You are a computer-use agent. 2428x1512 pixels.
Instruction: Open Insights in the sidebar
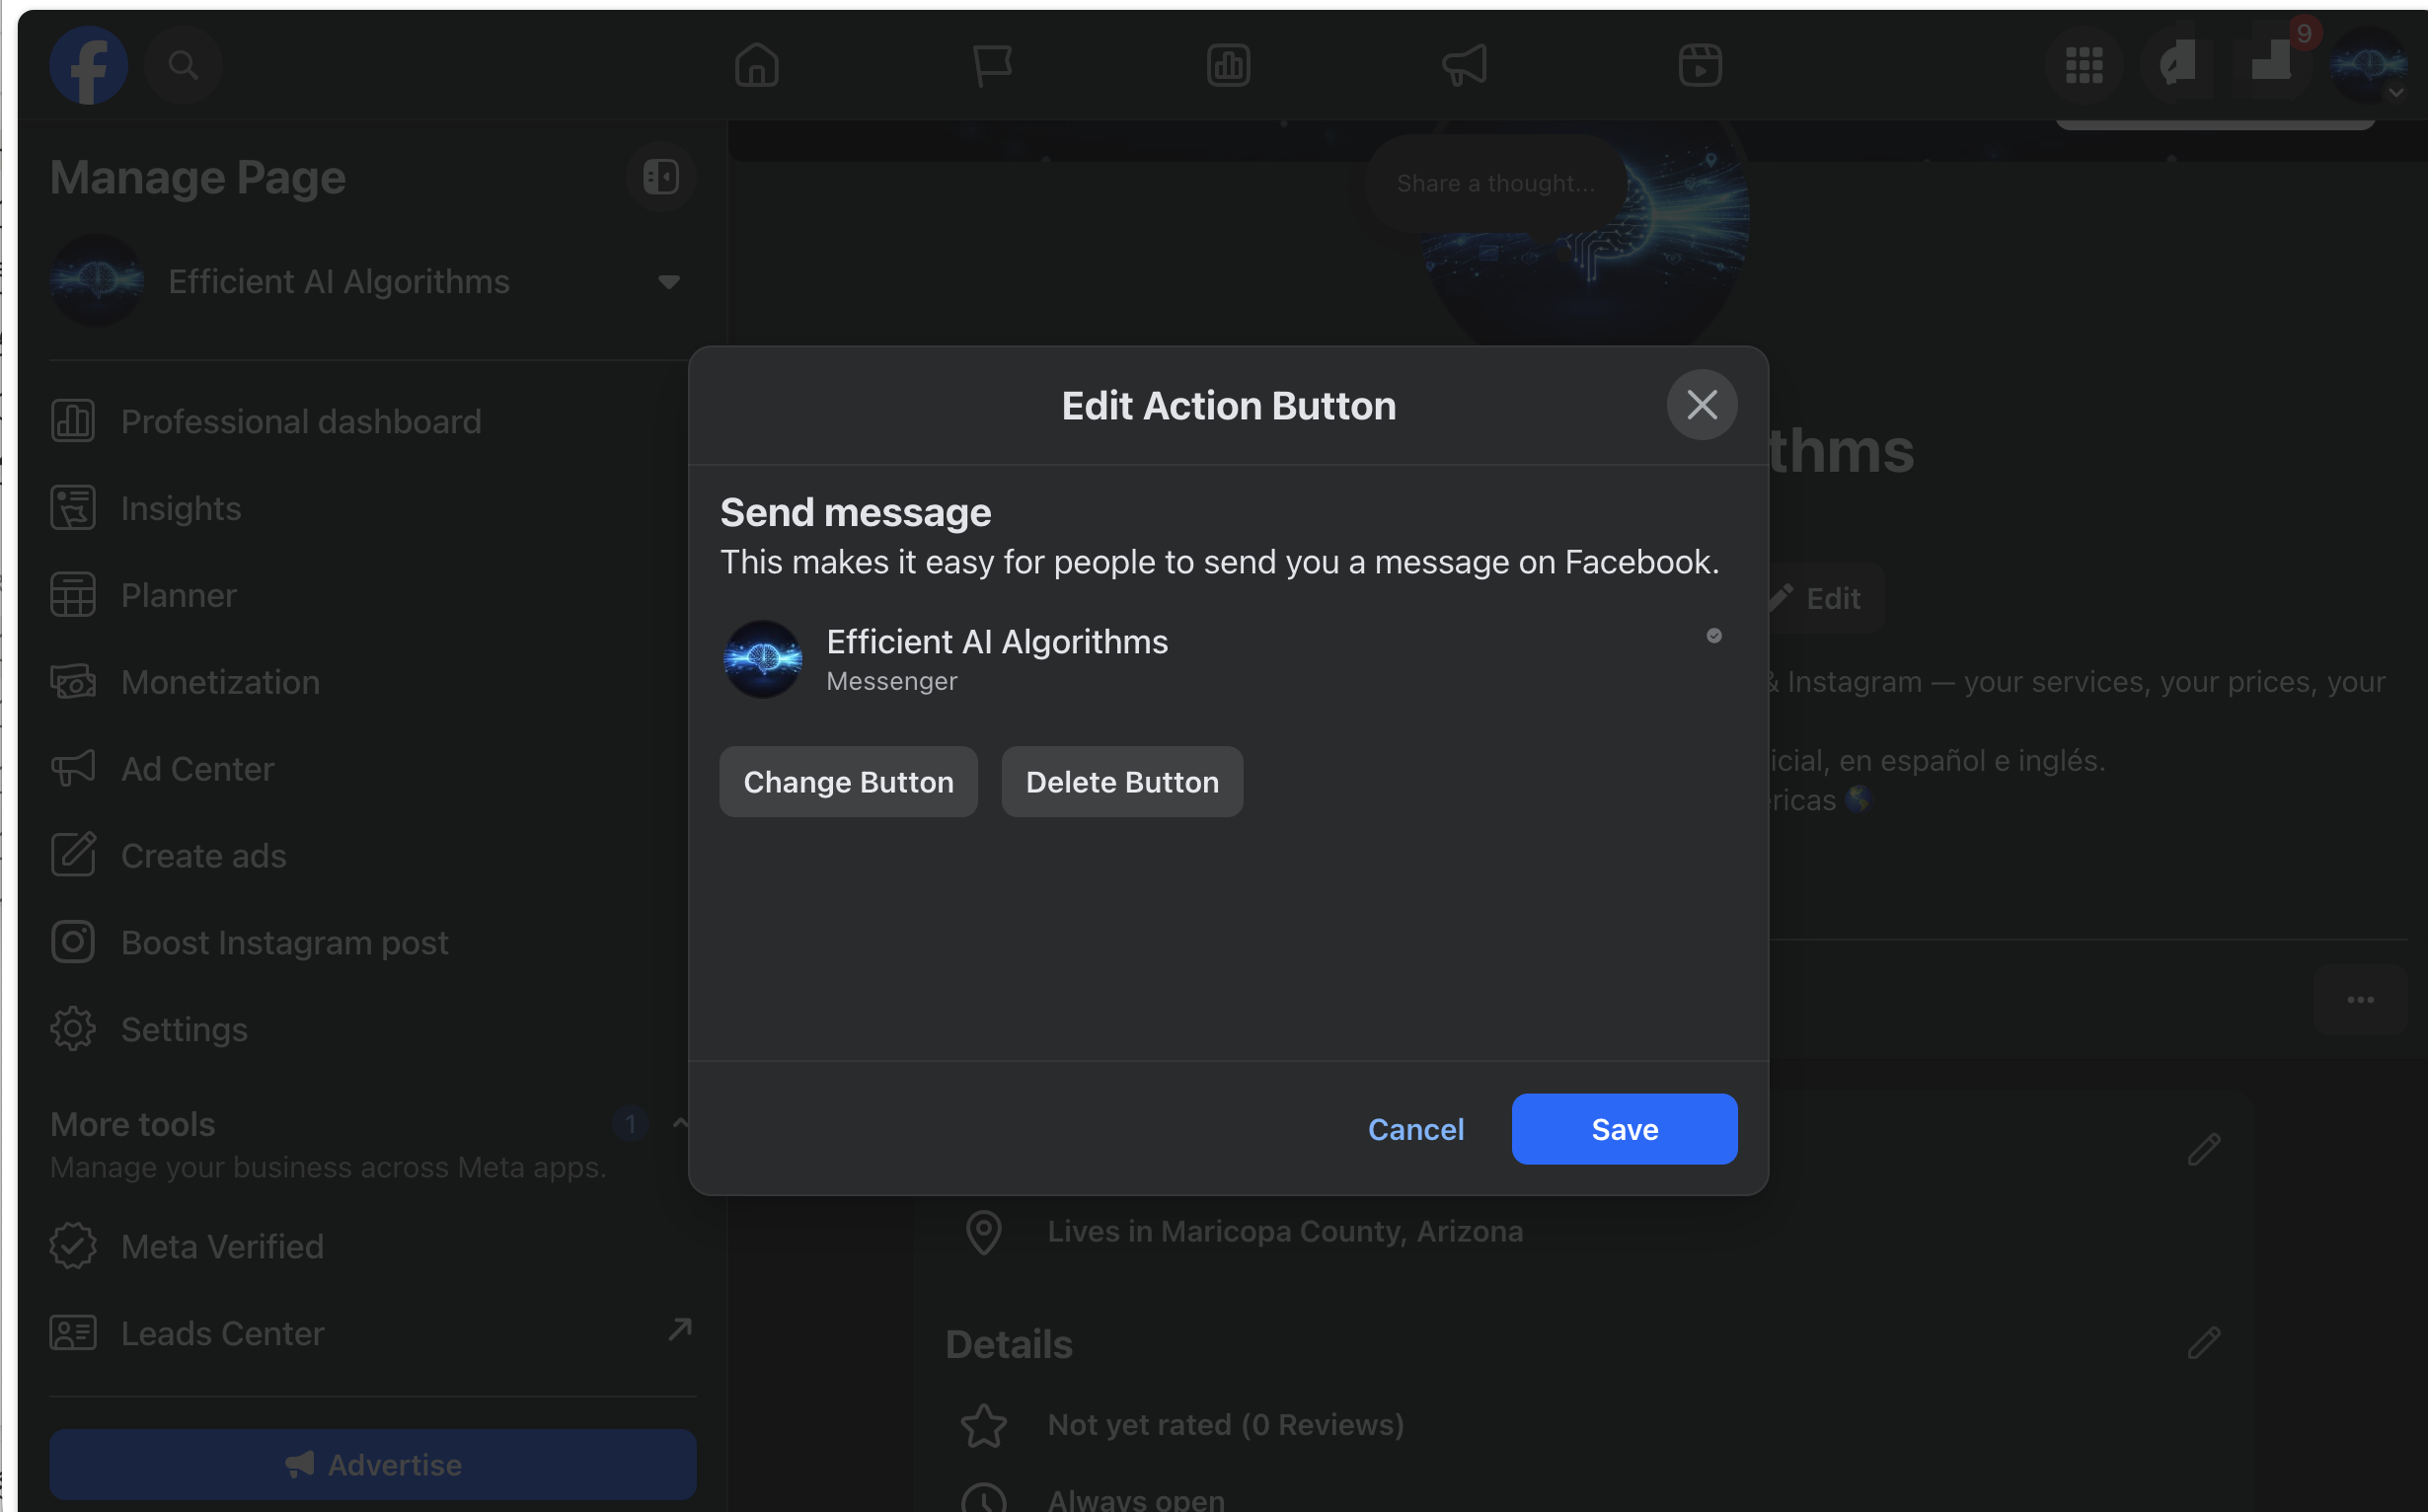[x=372, y=508]
